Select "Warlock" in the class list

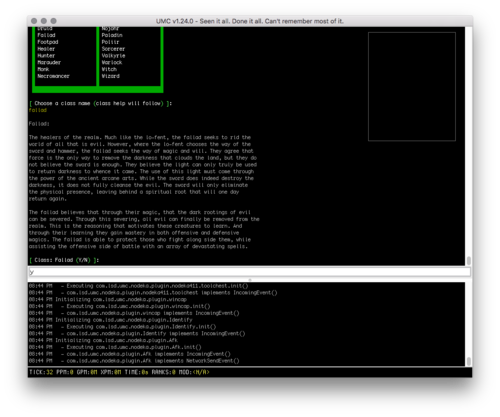coord(112,62)
